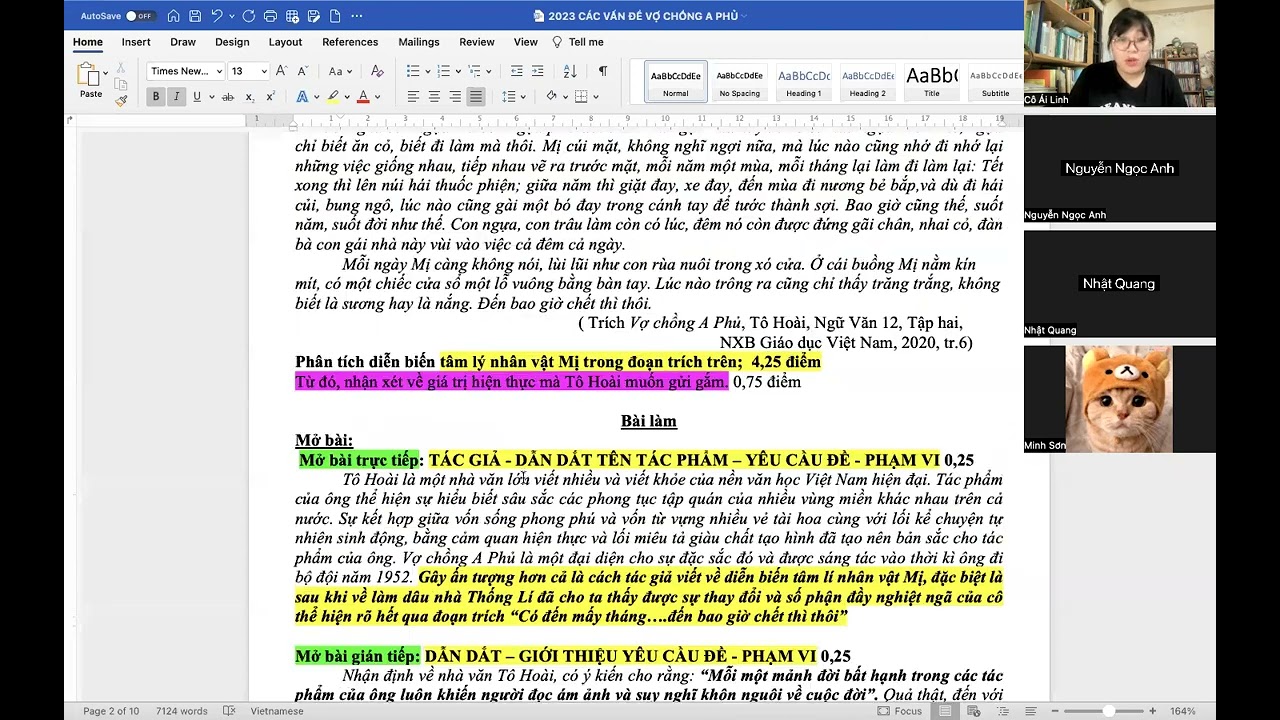The image size is (1280, 720).
Task: Open the bullet list style dropdown arrow
Action: [428, 71]
